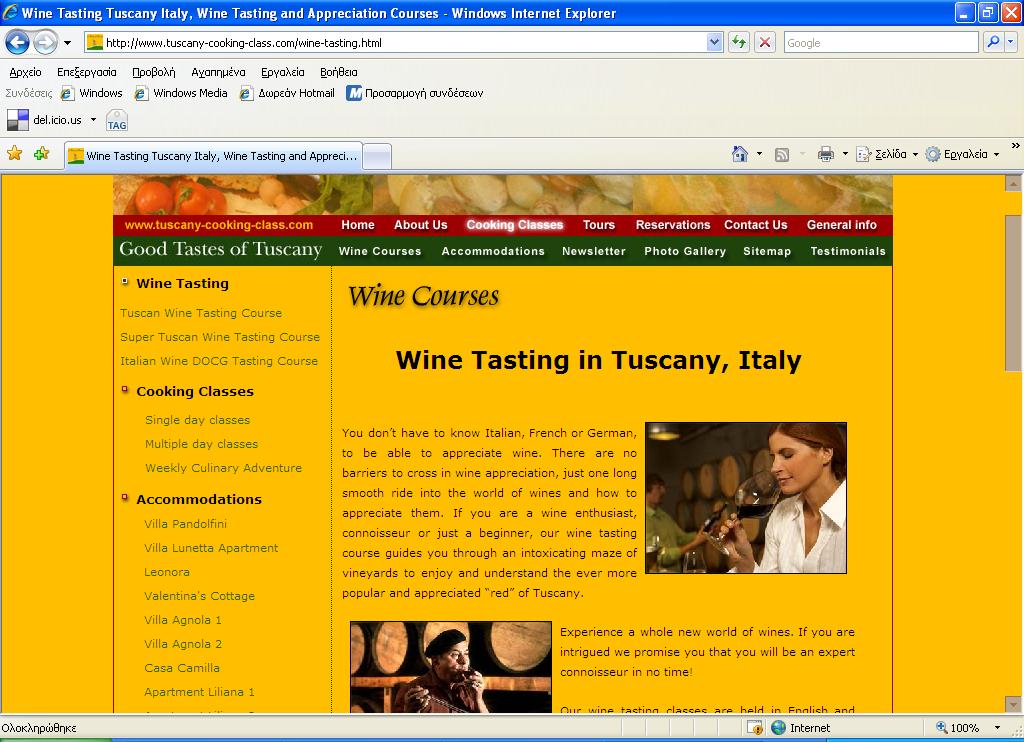
Task: Open the Αγαπημένα menu
Action: [x=218, y=72]
